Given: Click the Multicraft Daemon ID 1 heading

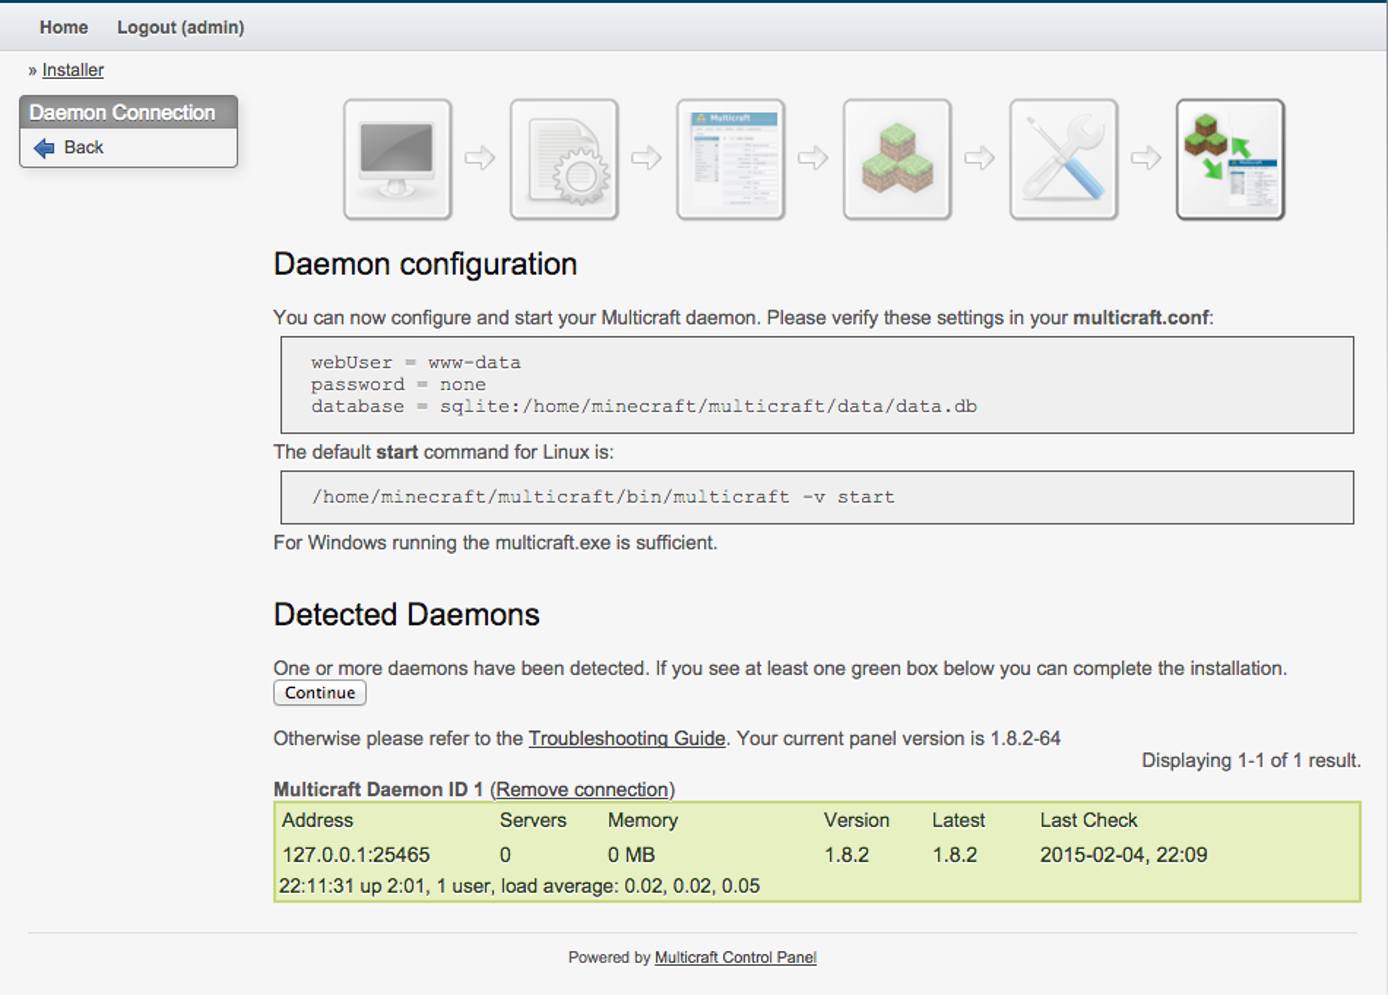Looking at the screenshot, I should click(381, 789).
